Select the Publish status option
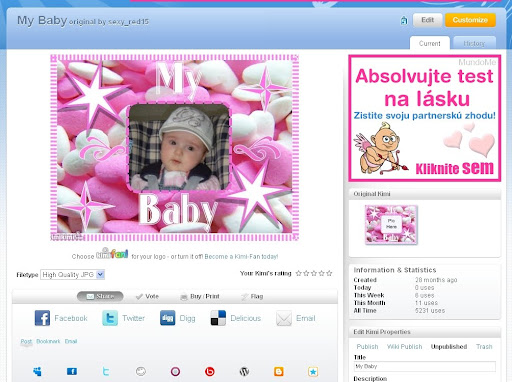The image size is (512, 382). point(367,347)
